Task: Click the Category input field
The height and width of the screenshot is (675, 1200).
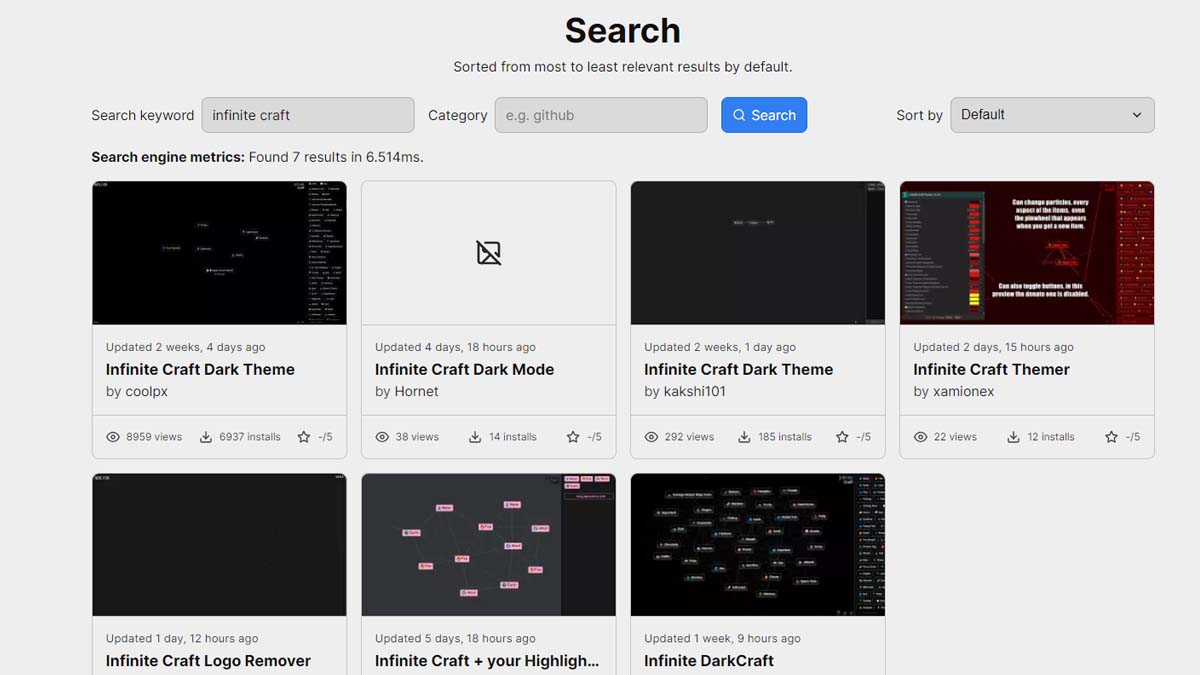Action: (600, 115)
